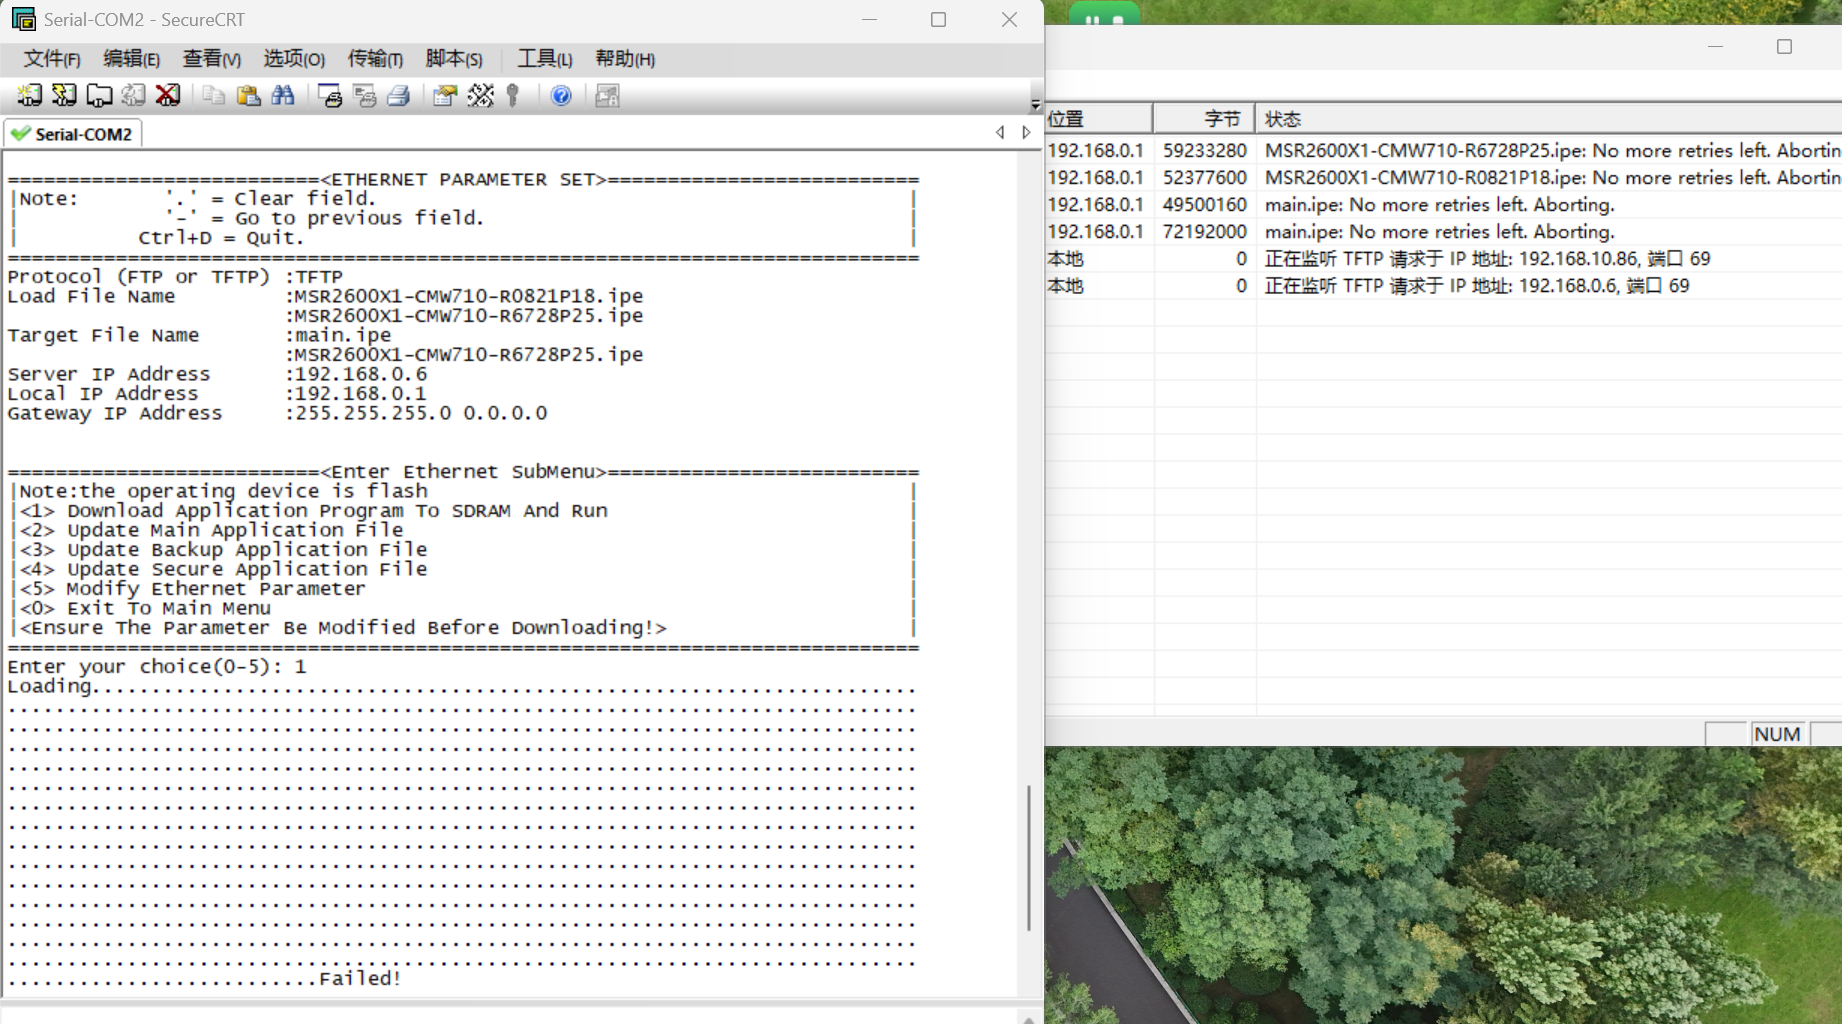Click the Protocol value TFTP in terminal
This screenshot has width=1842, height=1024.
point(319,276)
